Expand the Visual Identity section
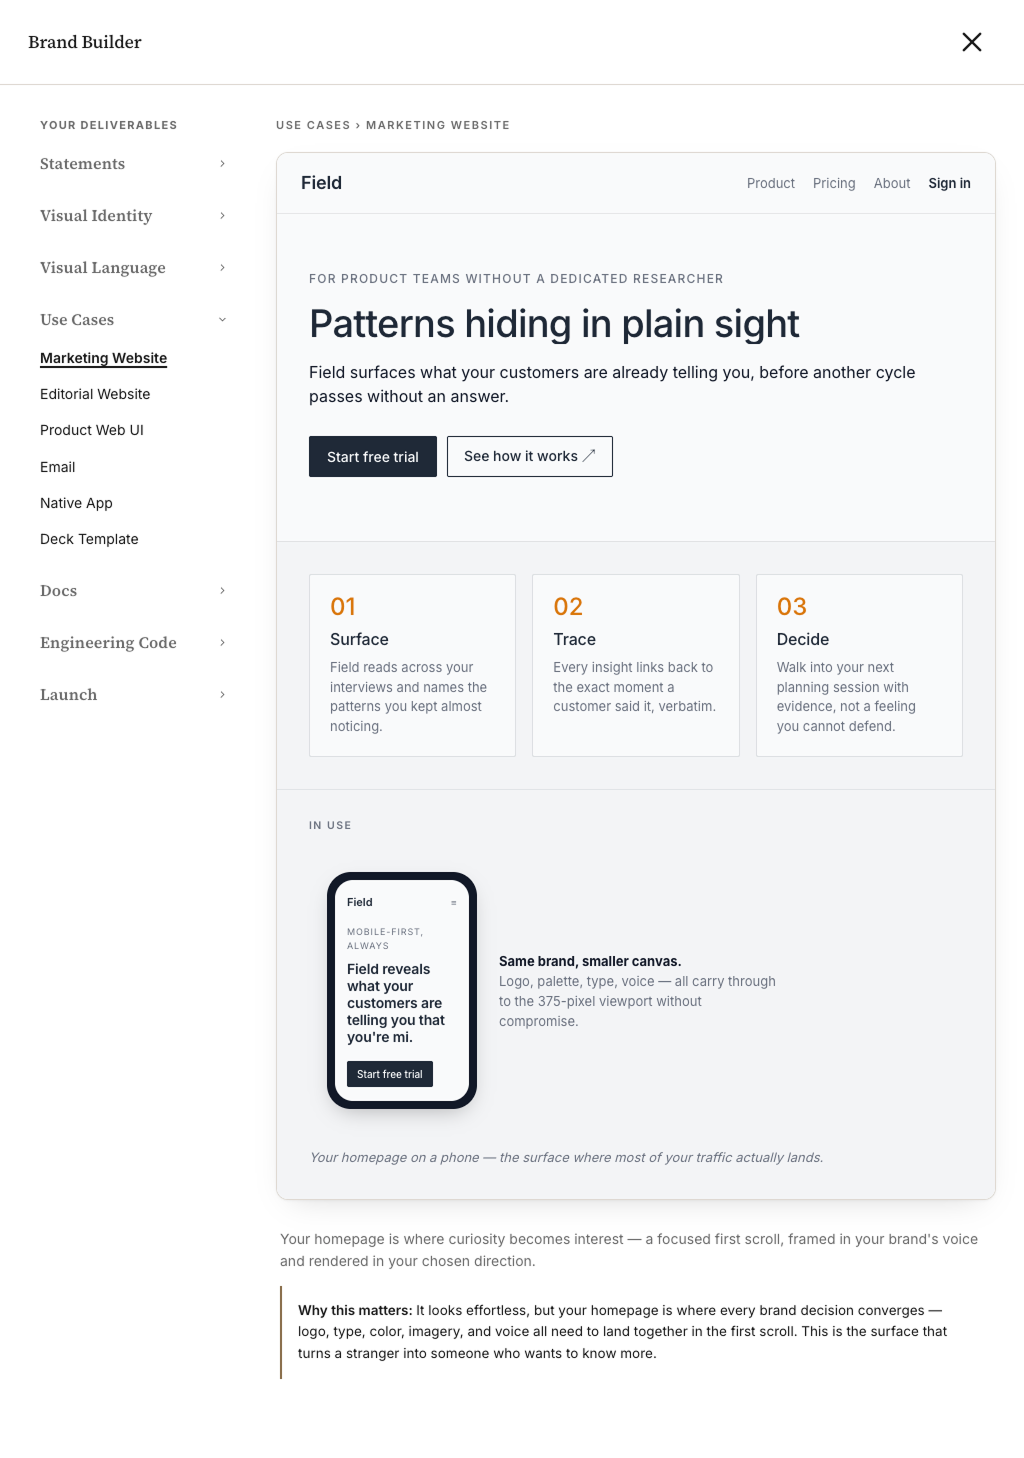 [133, 216]
